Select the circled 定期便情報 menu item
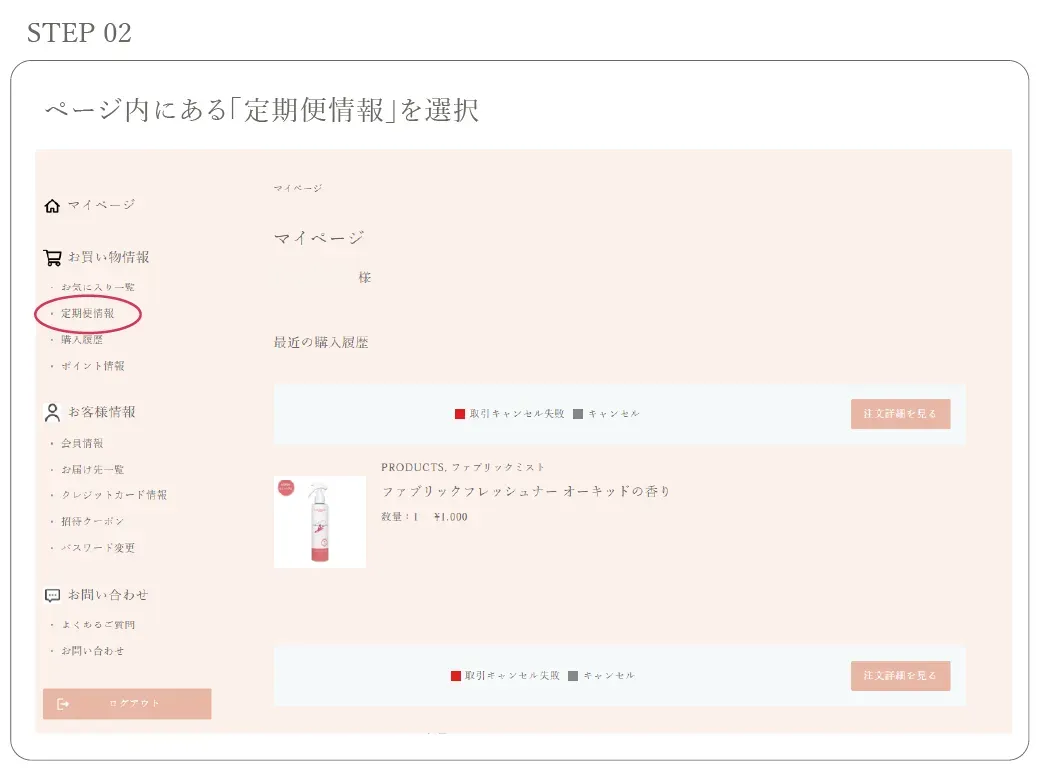1040x771 pixels. (x=88, y=313)
